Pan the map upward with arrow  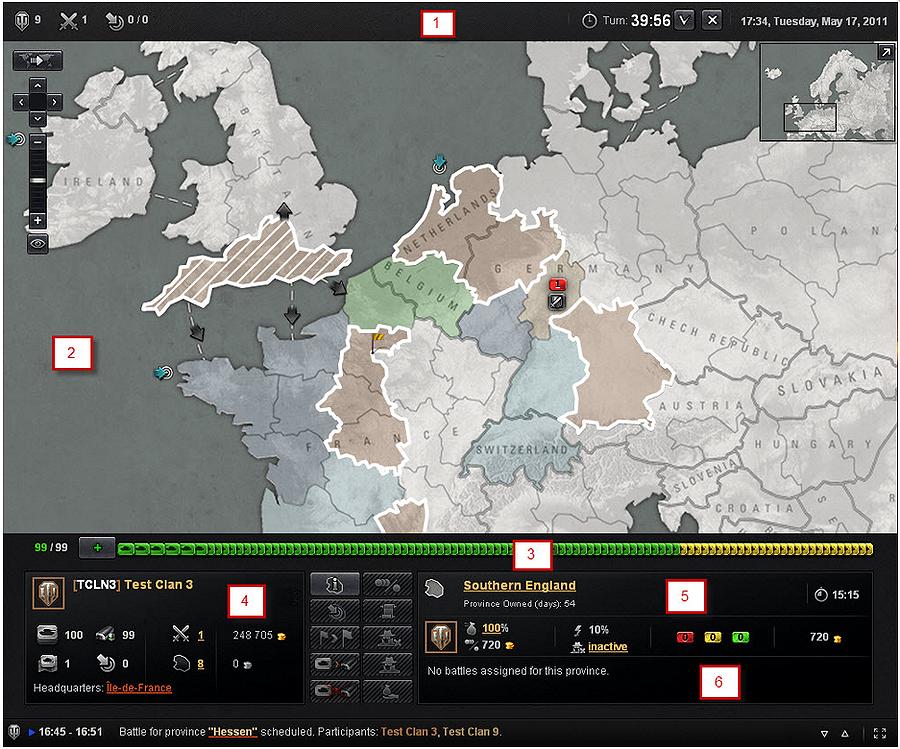[37, 86]
